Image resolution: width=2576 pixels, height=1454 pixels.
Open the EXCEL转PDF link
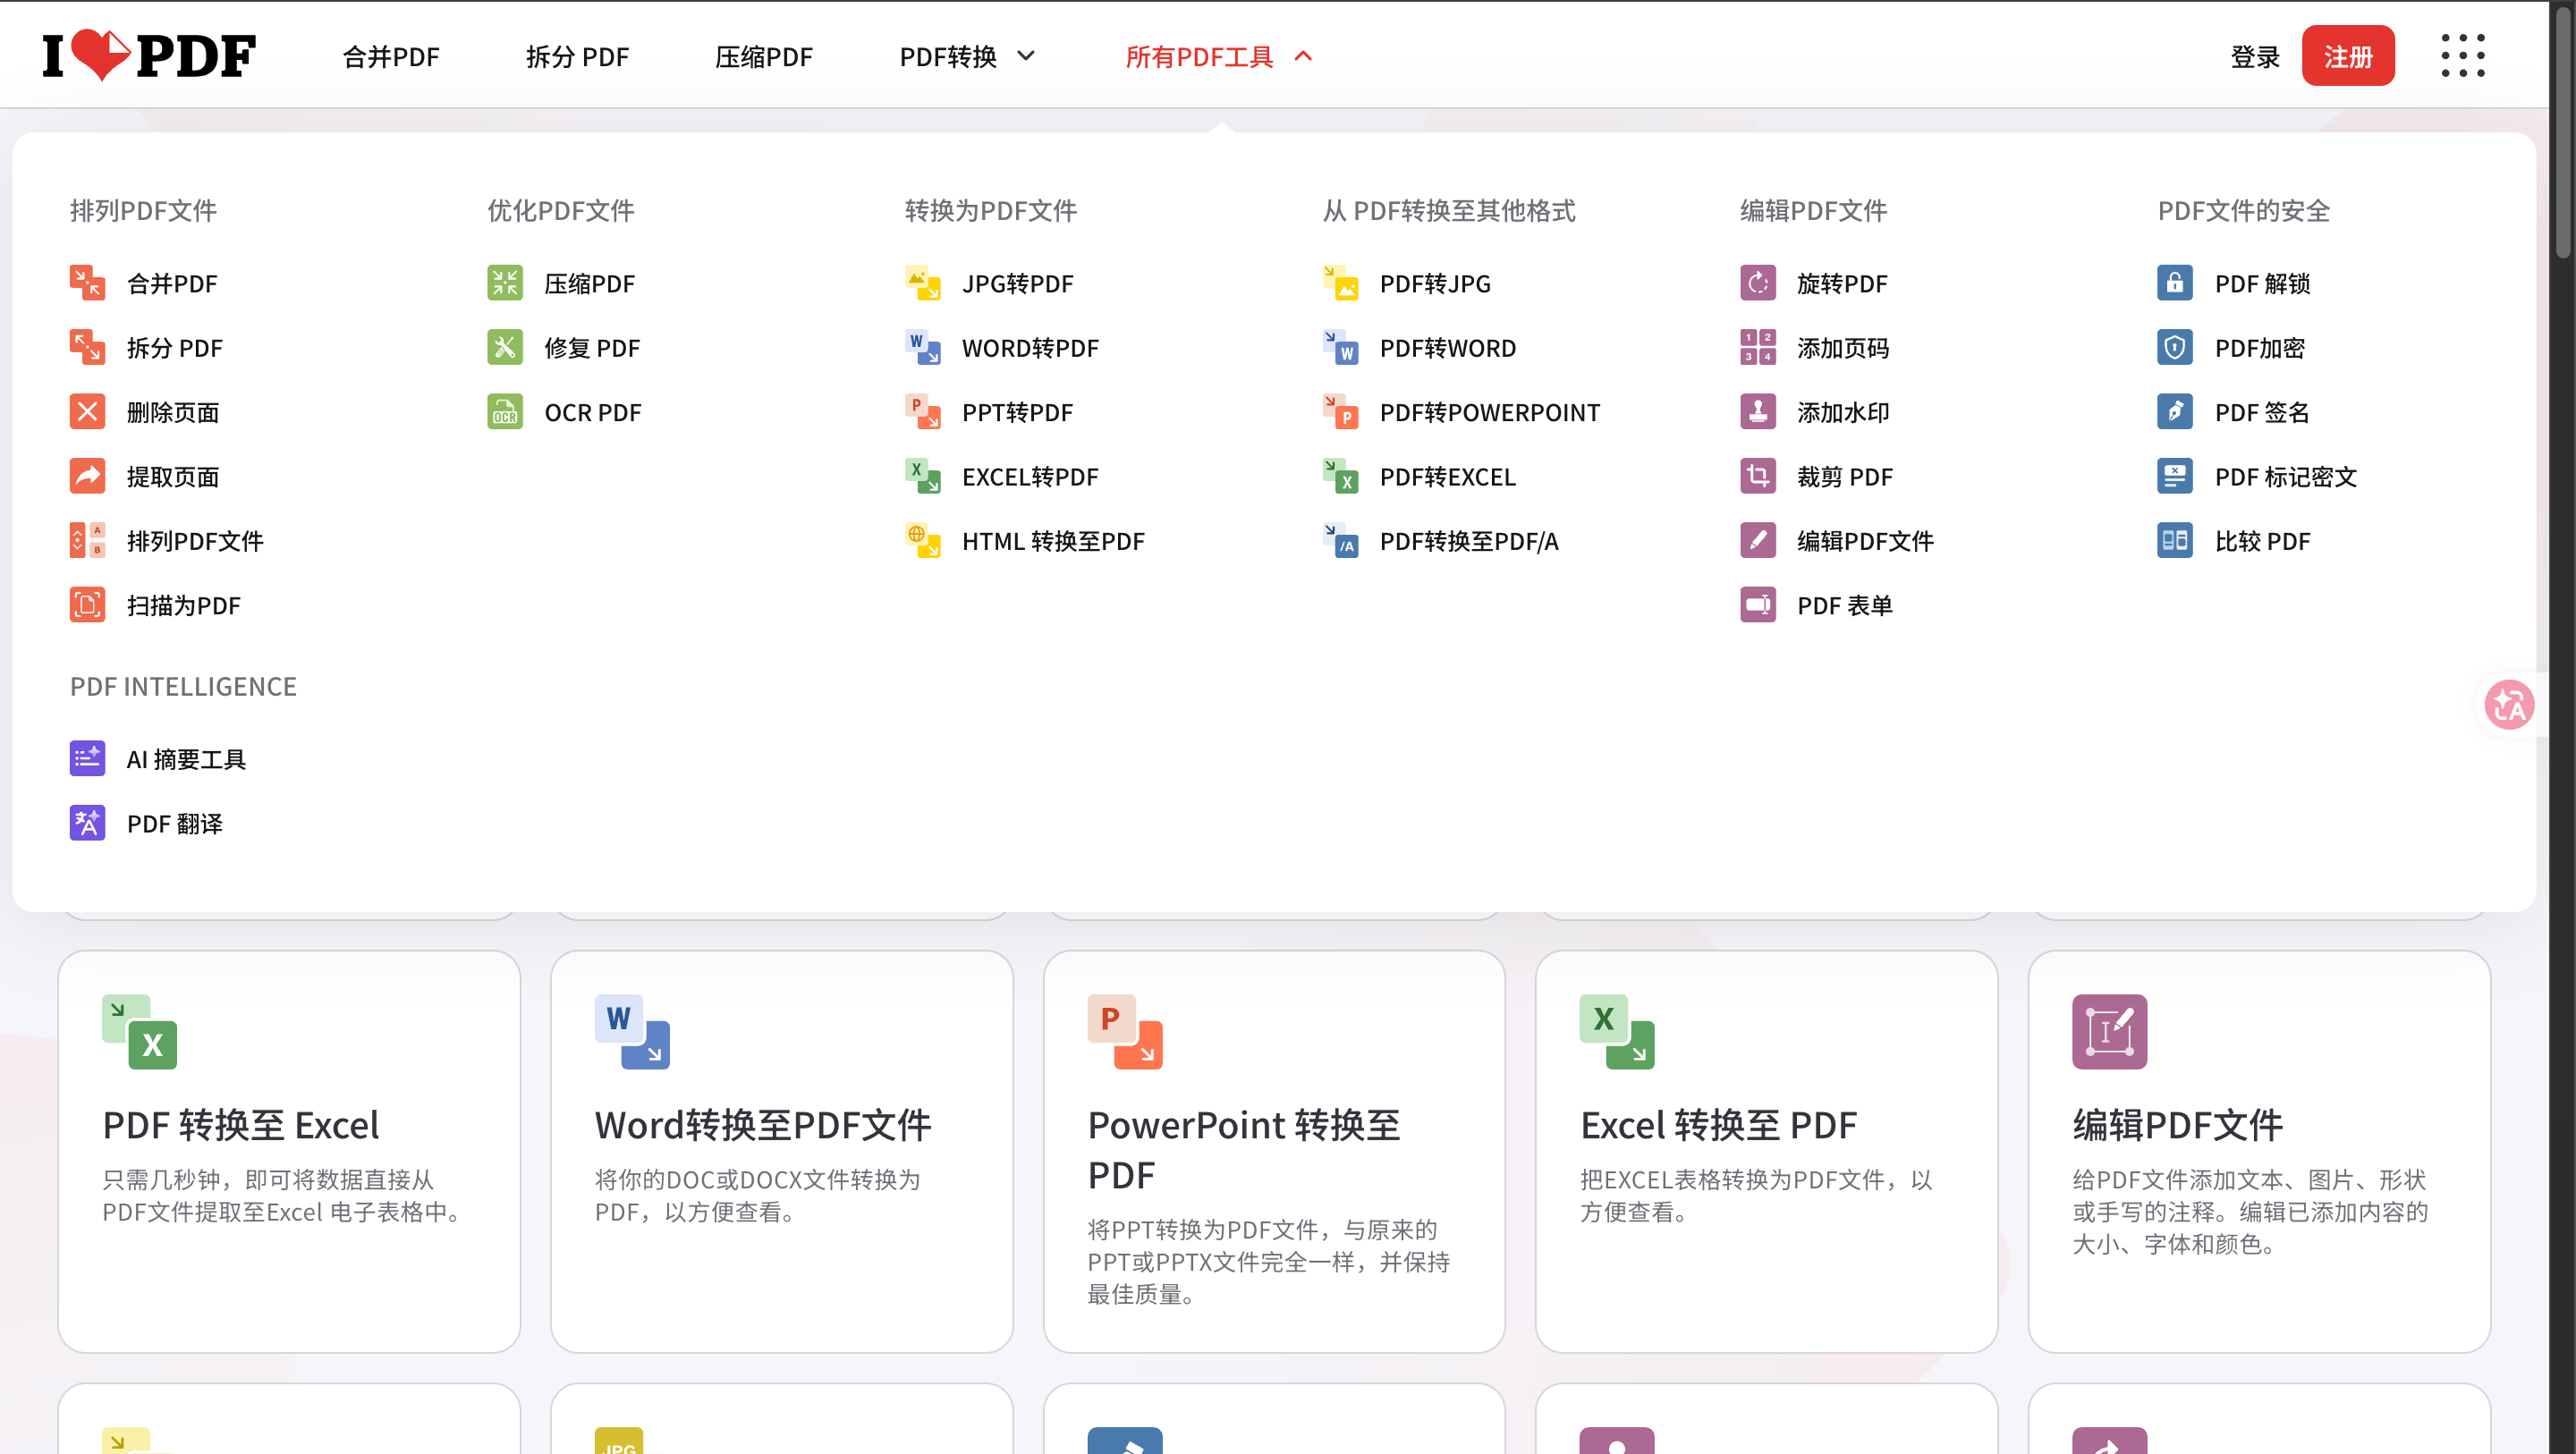click(x=1030, y=476)
